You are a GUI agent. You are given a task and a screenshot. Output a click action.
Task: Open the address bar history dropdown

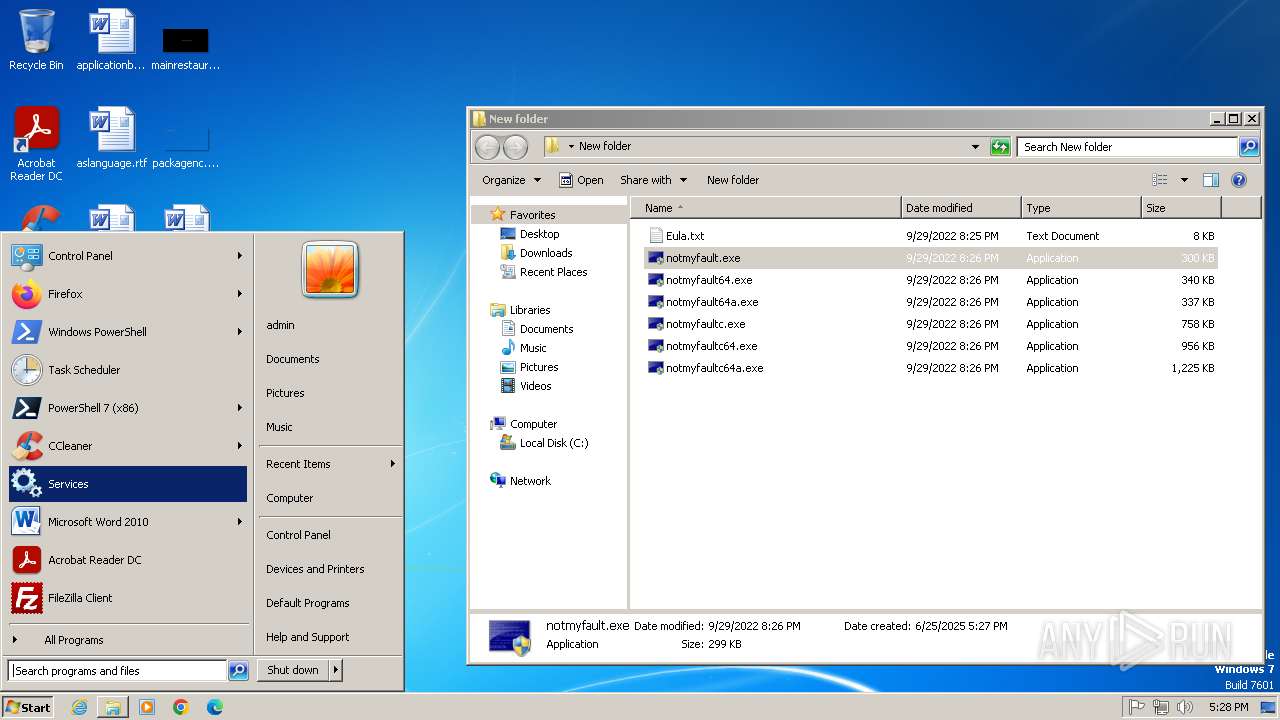pyautogui.click(x=975, y=147)
